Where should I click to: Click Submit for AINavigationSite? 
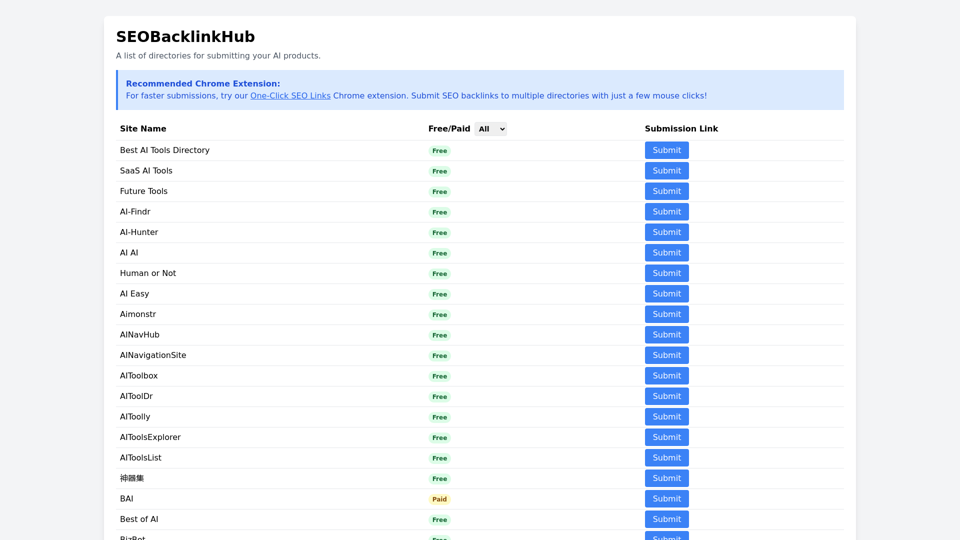click(666, 355)
